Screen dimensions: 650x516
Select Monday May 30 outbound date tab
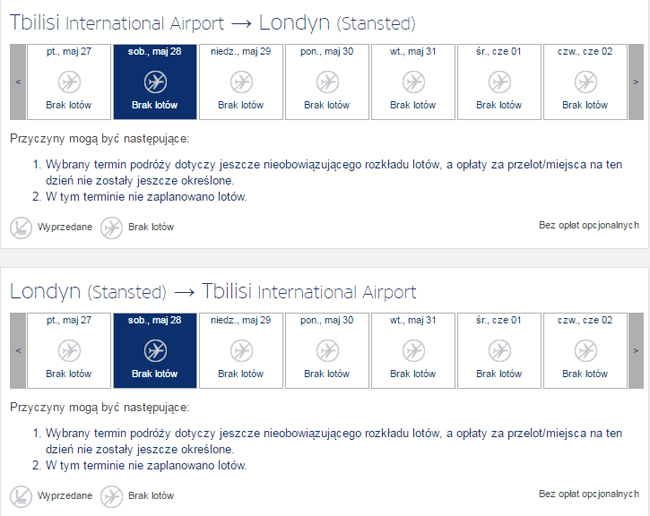pos(327,82)
